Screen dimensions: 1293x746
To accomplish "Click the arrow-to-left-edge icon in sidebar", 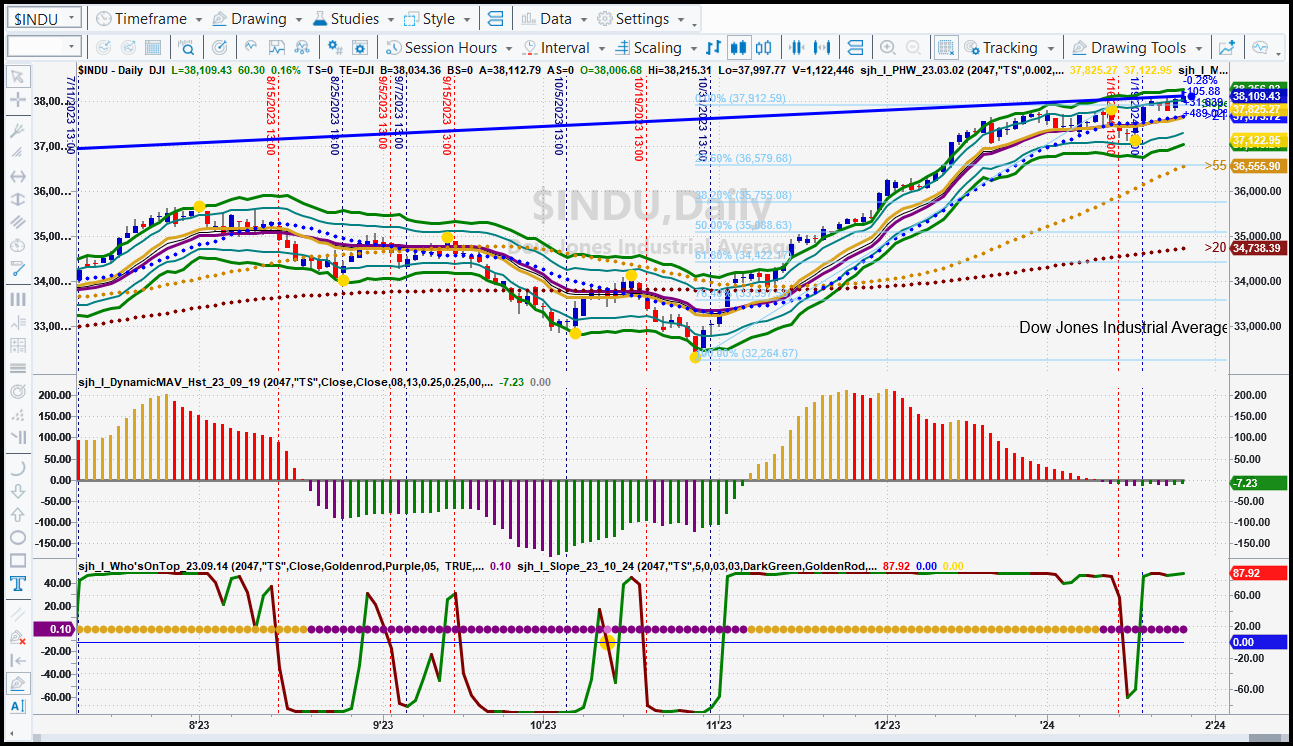I will pos(17,660).
